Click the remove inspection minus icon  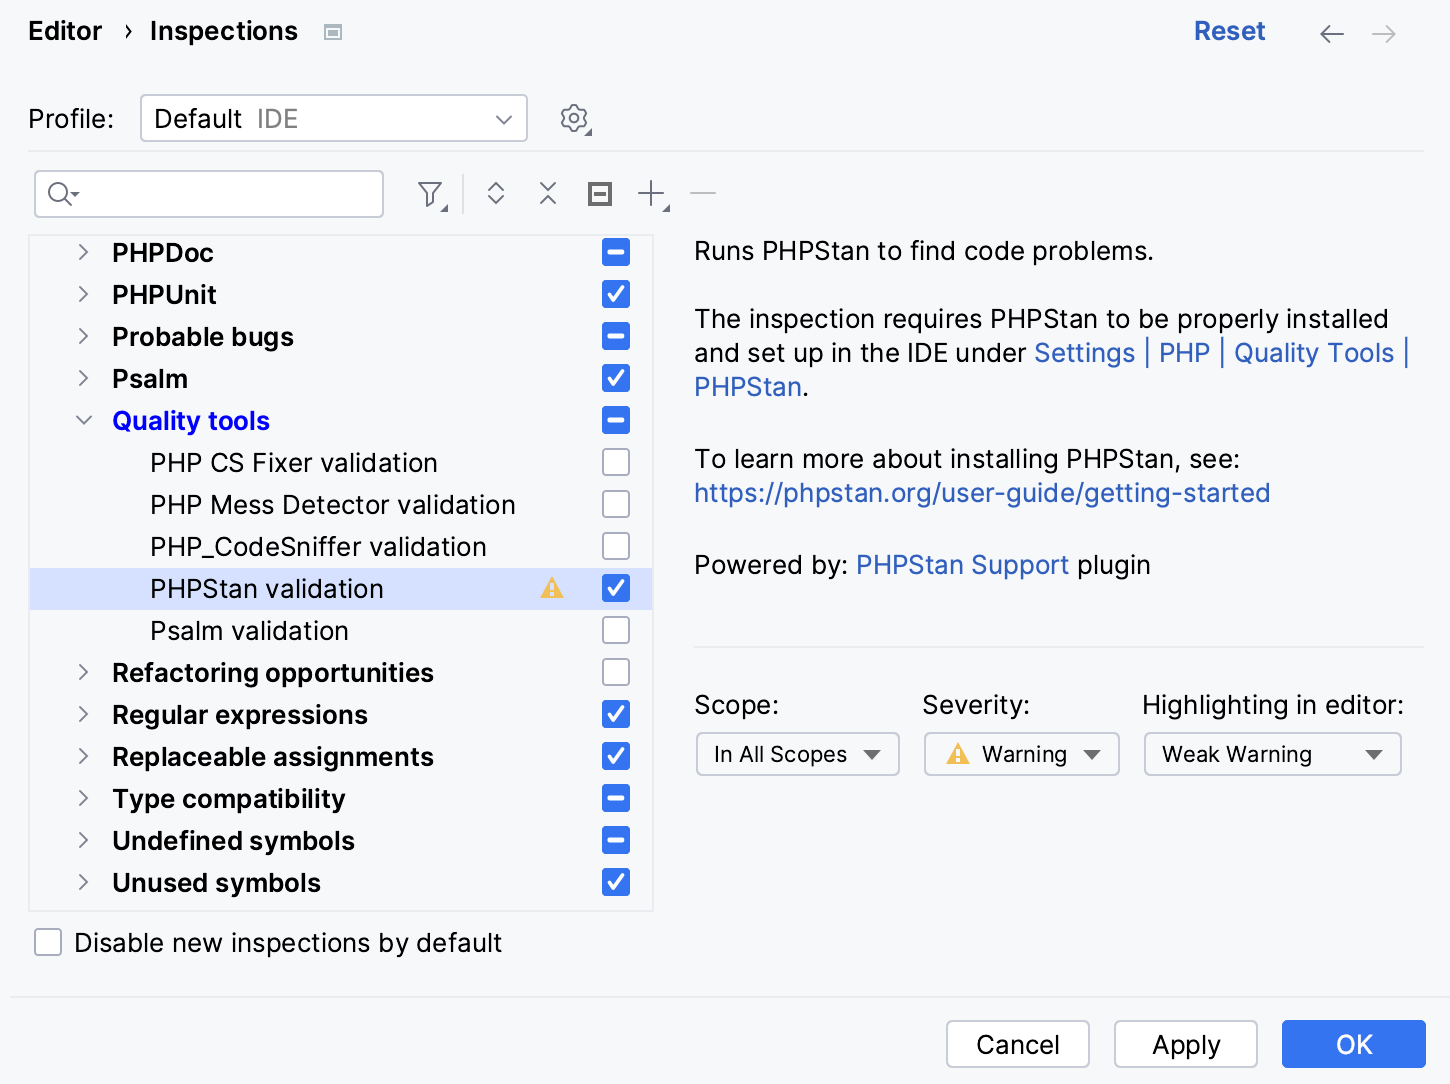click(703, 193)
